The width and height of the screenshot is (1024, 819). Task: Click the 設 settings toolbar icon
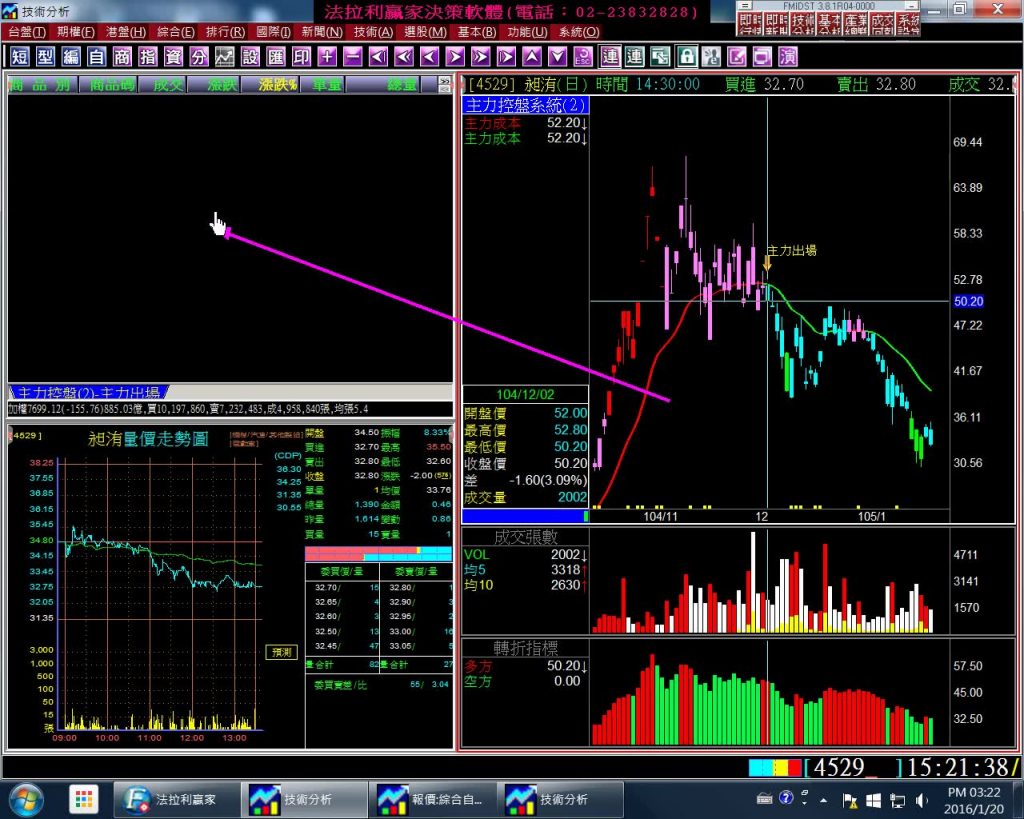(250, 56)
